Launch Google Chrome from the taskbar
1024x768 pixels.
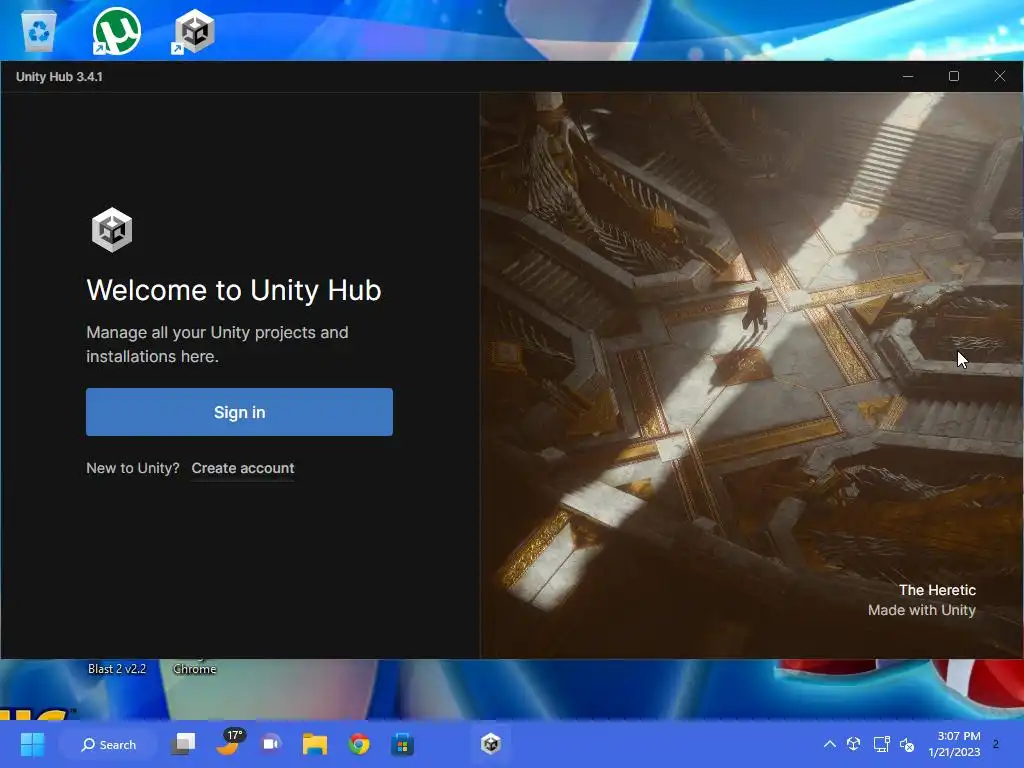[x=359, y=744]
